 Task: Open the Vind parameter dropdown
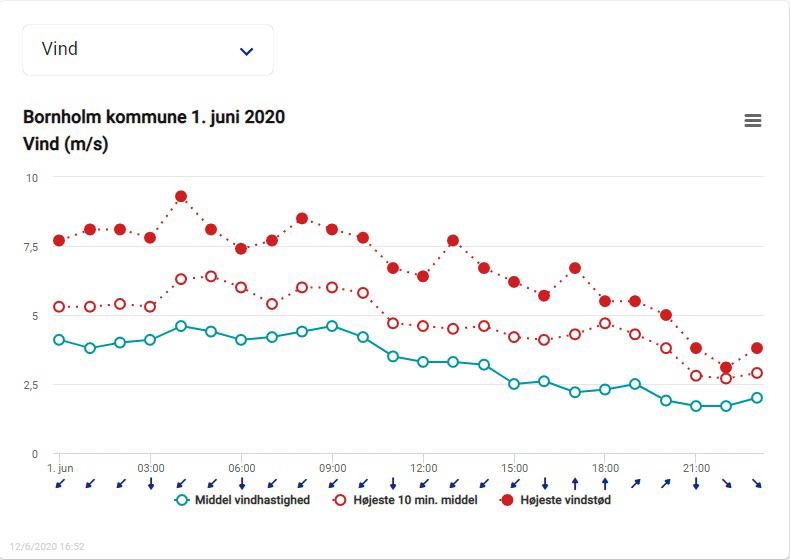point(147,50)
